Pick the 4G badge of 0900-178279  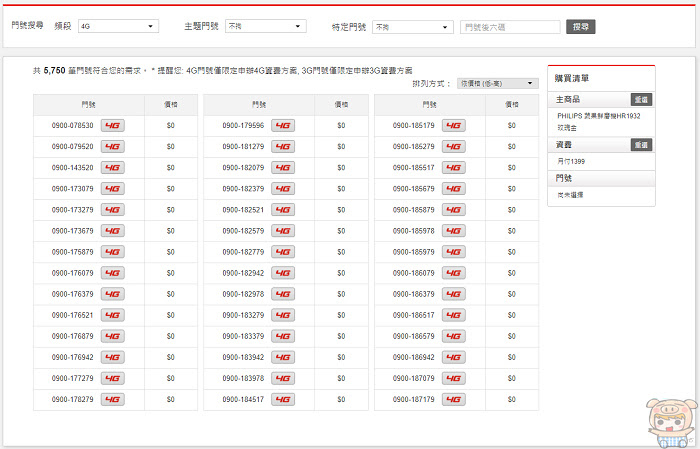point(112,399)
